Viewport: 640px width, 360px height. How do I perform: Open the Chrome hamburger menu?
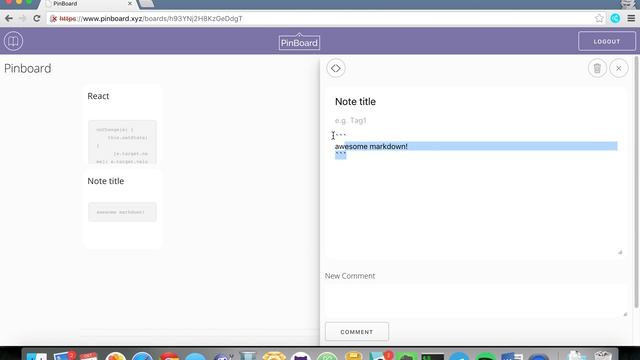[631, 18]
